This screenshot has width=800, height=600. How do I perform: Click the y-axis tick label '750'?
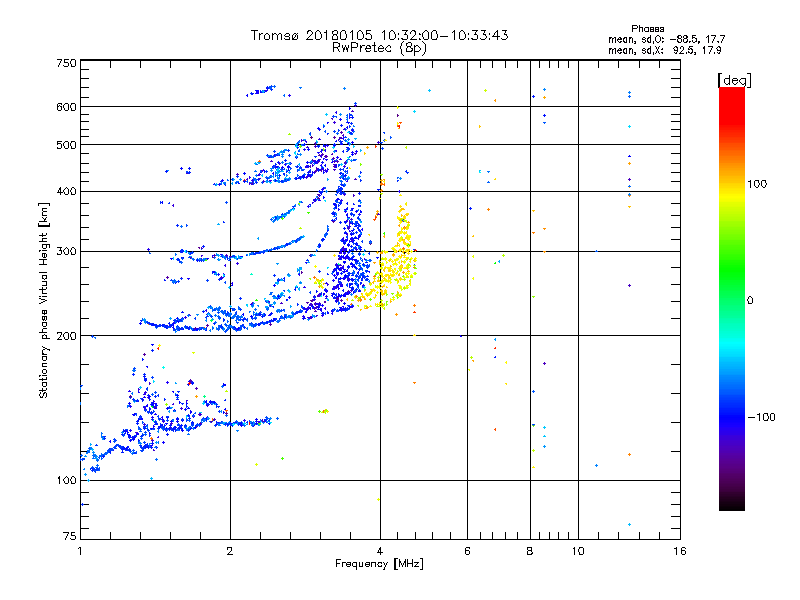(x=67, y=63)
